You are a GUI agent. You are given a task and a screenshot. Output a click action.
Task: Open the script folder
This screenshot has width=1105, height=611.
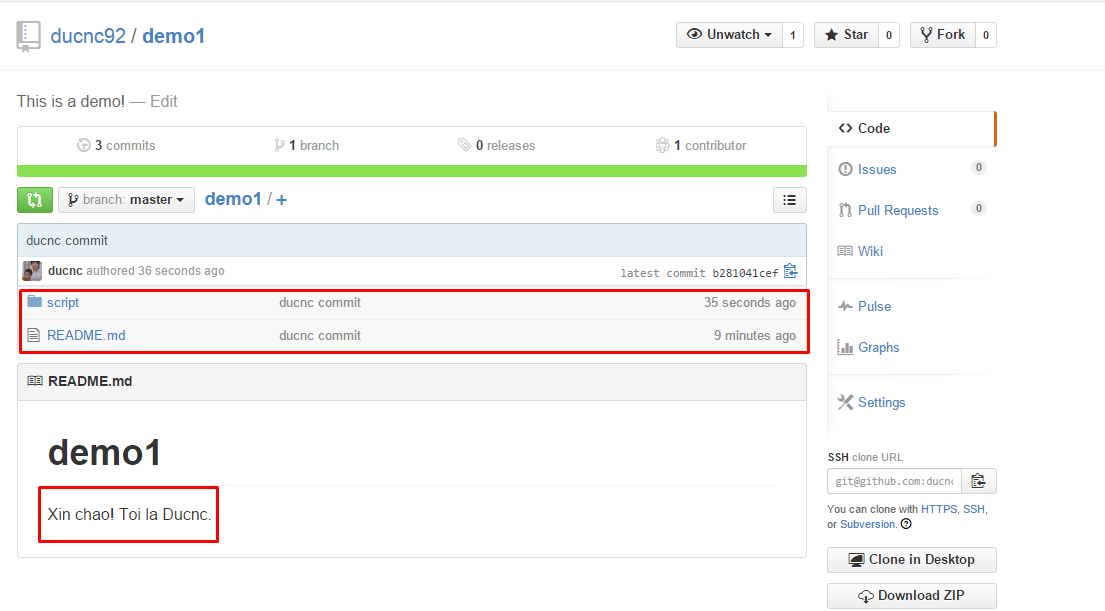[63, 302]
